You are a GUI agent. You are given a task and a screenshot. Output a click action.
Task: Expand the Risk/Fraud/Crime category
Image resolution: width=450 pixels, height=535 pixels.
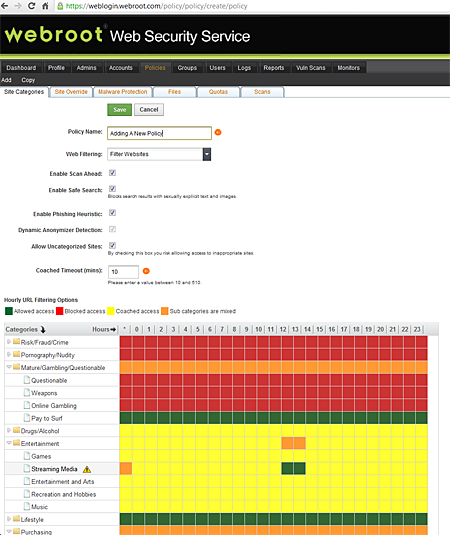pyautogui.click(x=9, y=342)
